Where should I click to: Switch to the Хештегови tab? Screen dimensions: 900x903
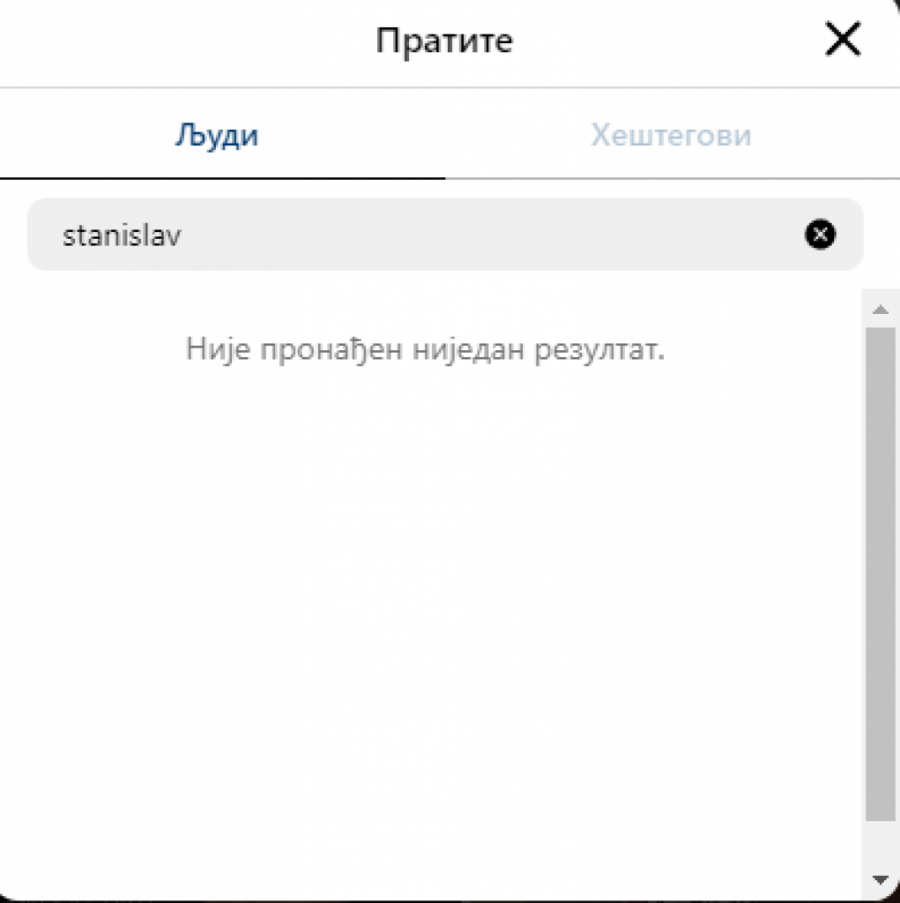(x=671, y=135)
